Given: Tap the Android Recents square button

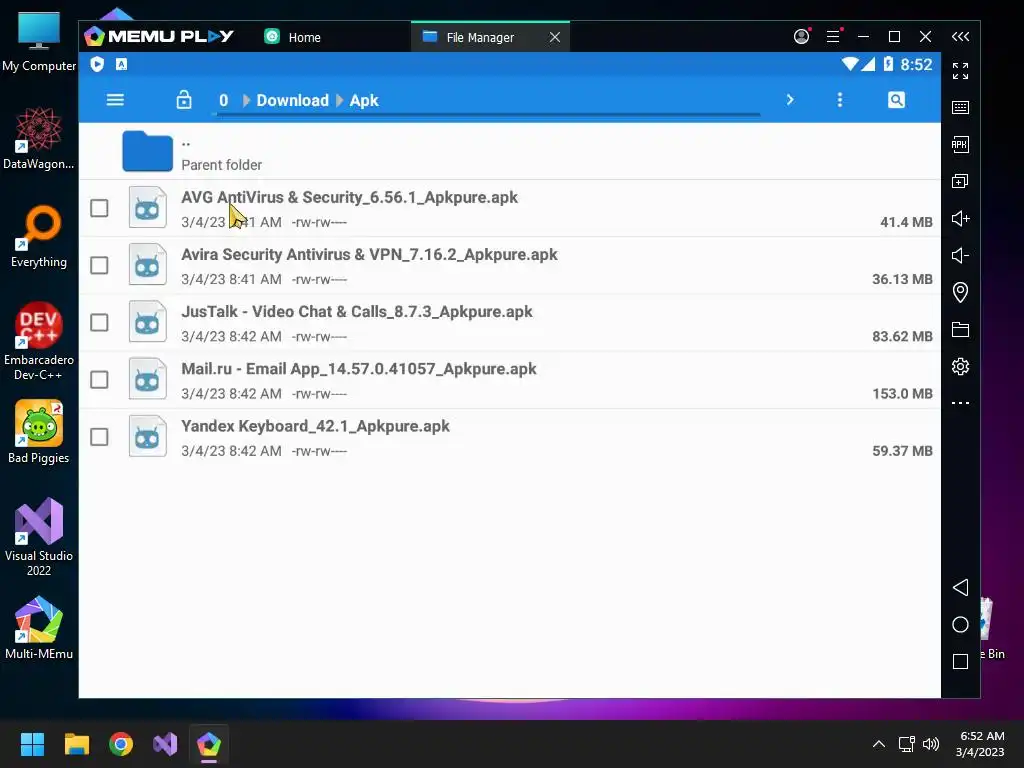Looking at the screenshot, I should tap(960, 662).
